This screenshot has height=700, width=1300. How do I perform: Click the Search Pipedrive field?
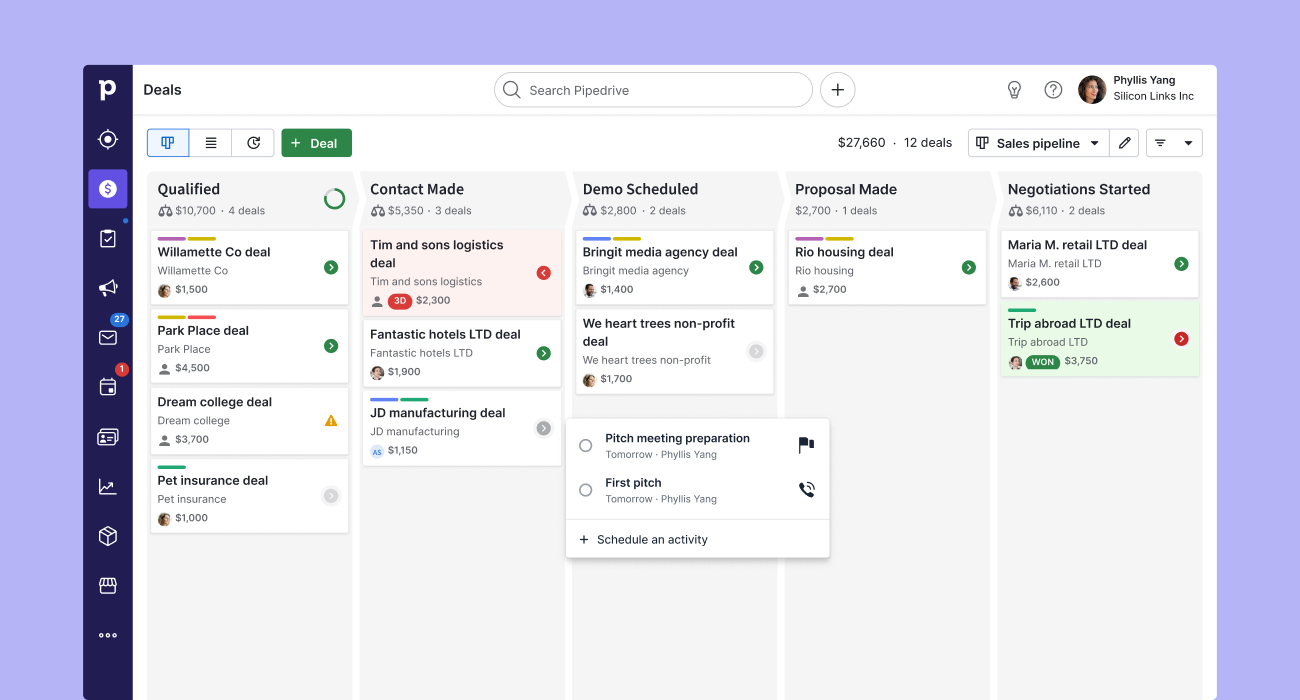click(x=653, y=90)
